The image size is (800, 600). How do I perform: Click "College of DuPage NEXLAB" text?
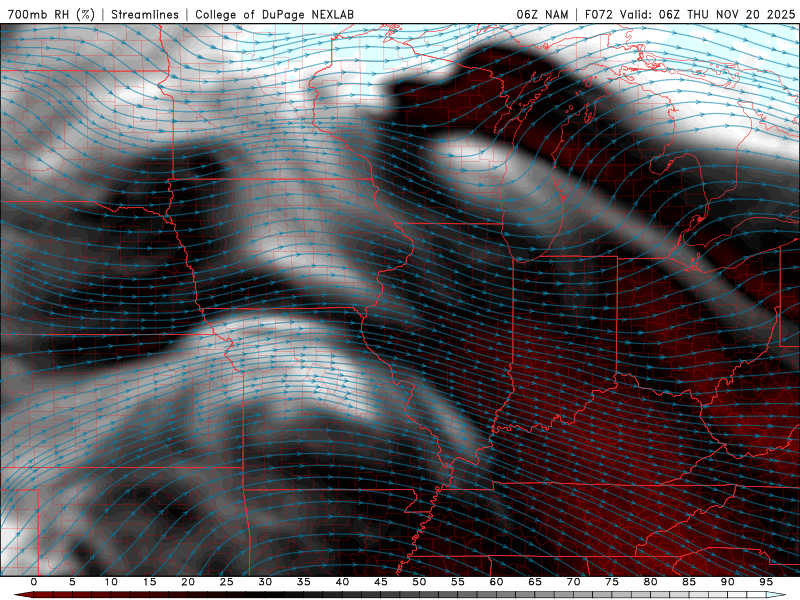pos(274,14)
